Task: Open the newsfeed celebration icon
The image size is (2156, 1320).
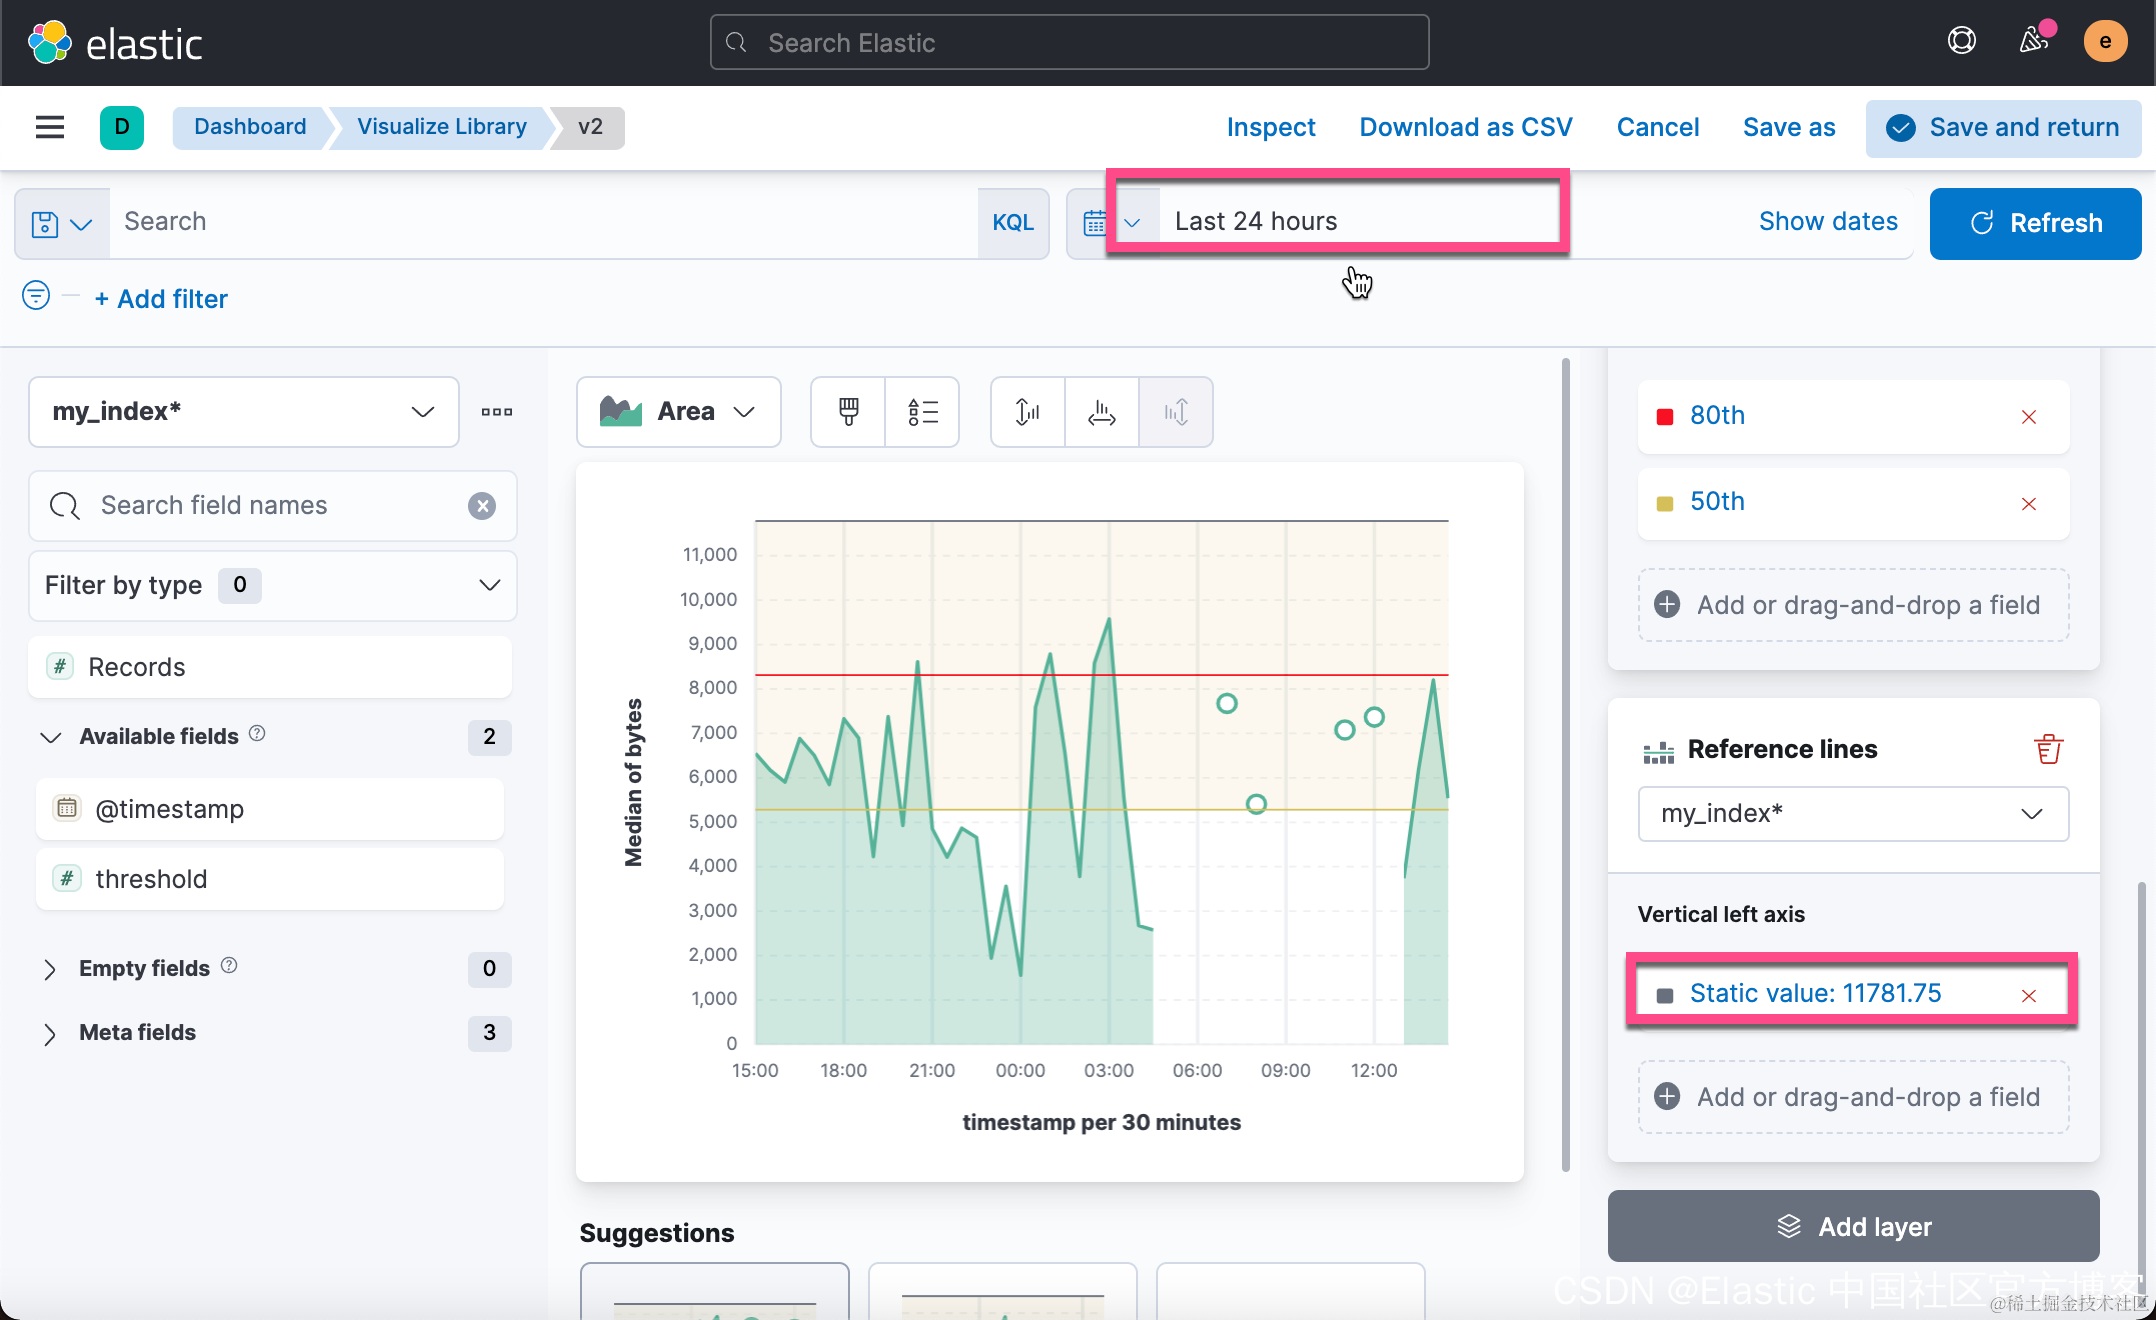Action: tap(2033, 41)
